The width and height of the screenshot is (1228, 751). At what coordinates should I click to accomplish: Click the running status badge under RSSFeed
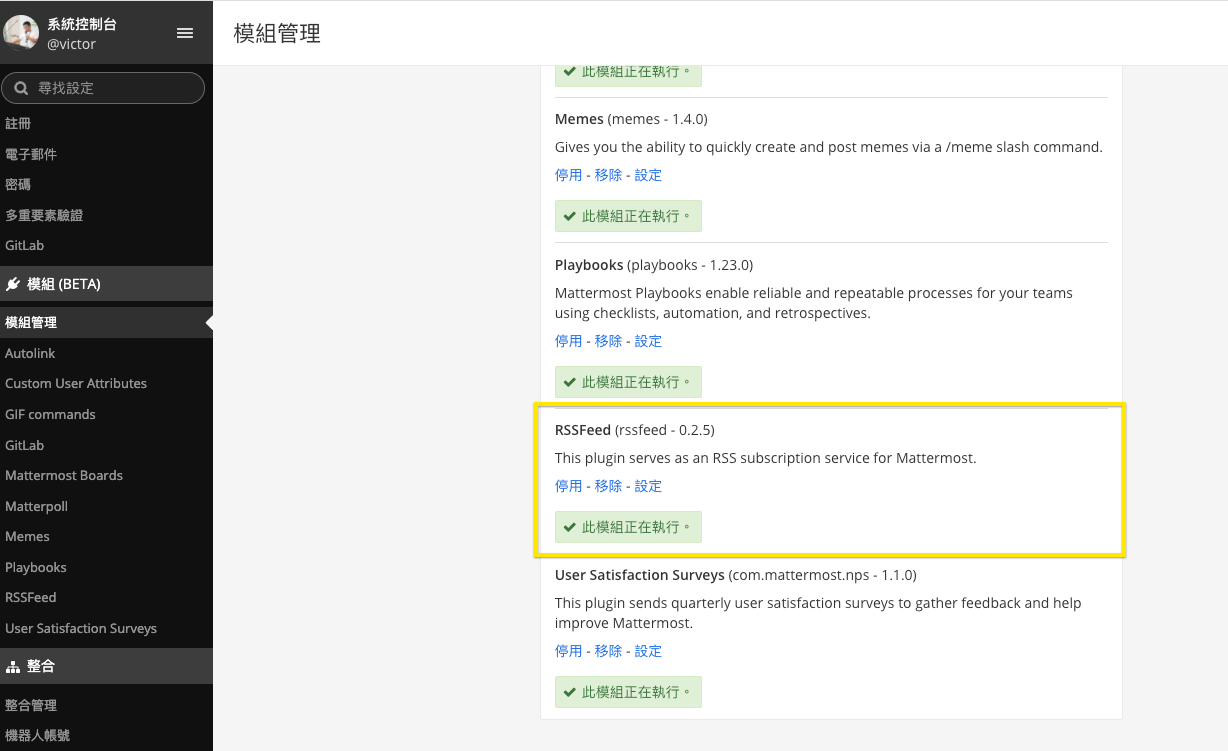tap(628, 527)
